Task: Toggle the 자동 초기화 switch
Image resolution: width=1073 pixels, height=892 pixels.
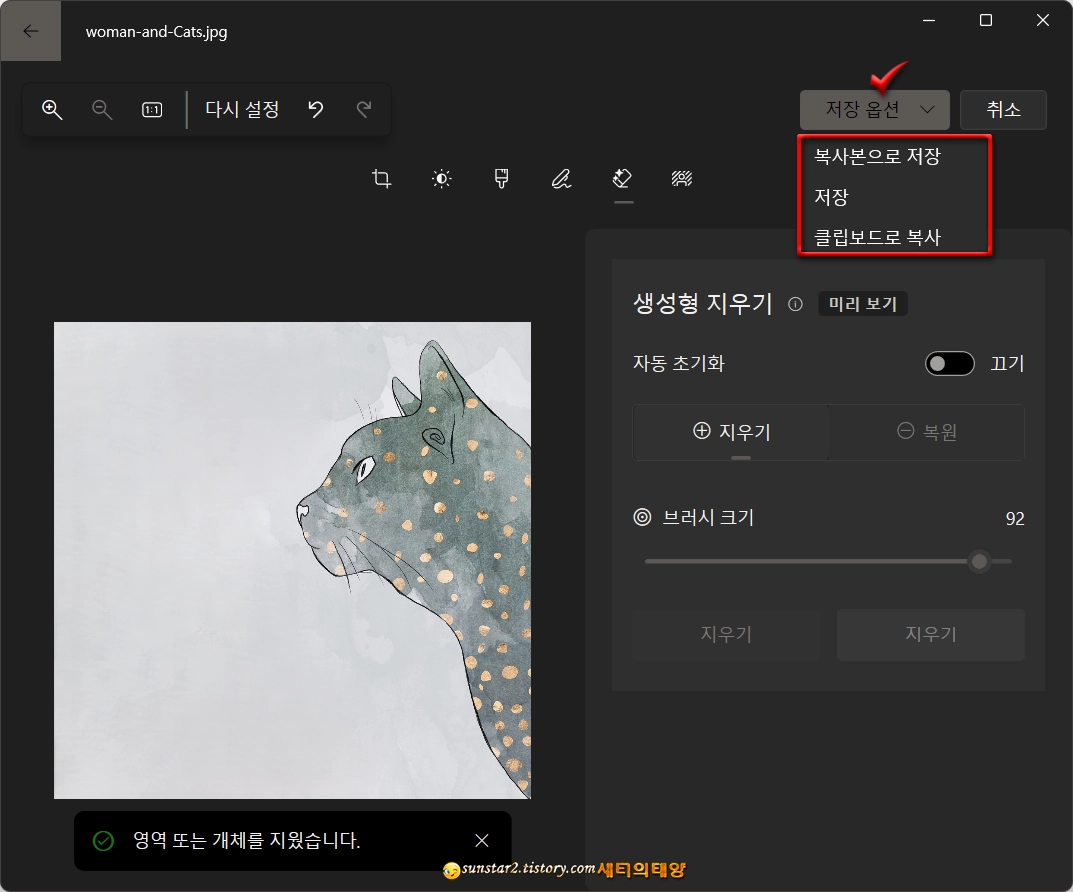Action: click(x=950, y=364)
